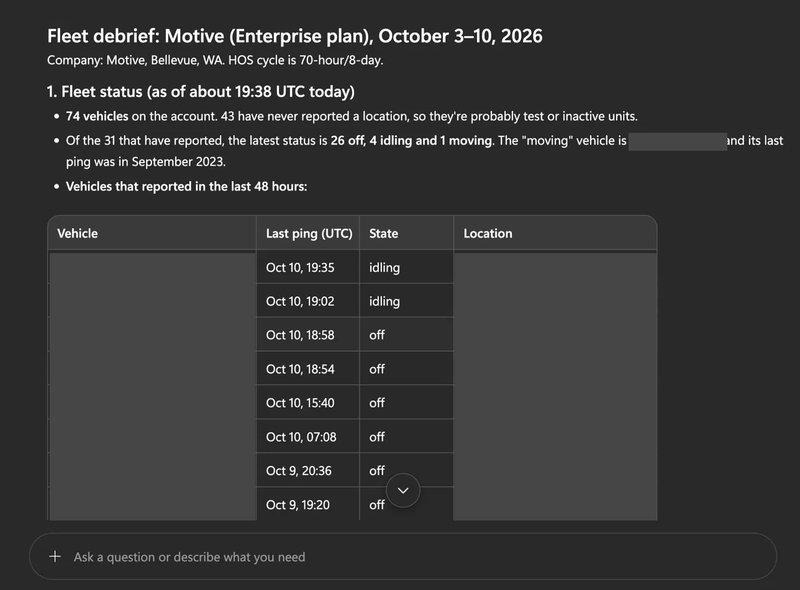
Task: Click the Location column header
Action: click(x=555, y=233)
